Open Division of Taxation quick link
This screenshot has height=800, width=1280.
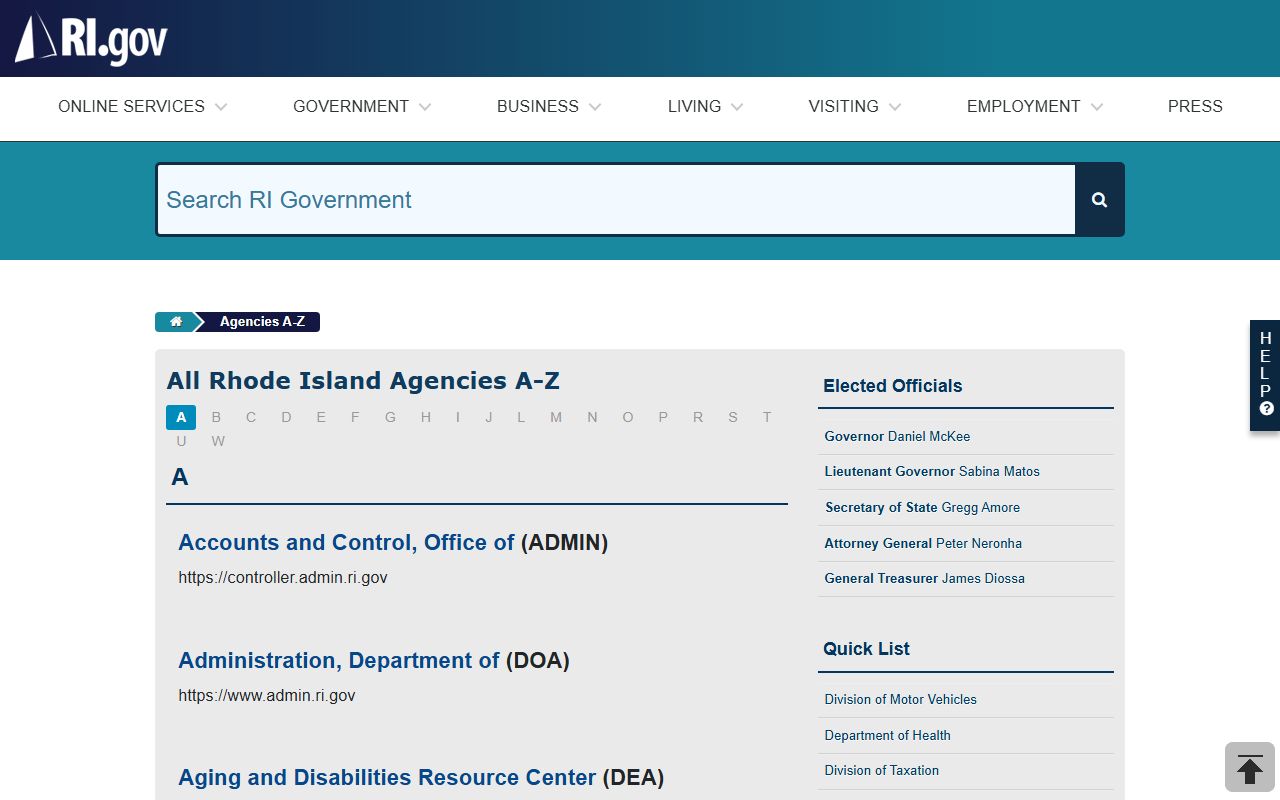point(881,770)
